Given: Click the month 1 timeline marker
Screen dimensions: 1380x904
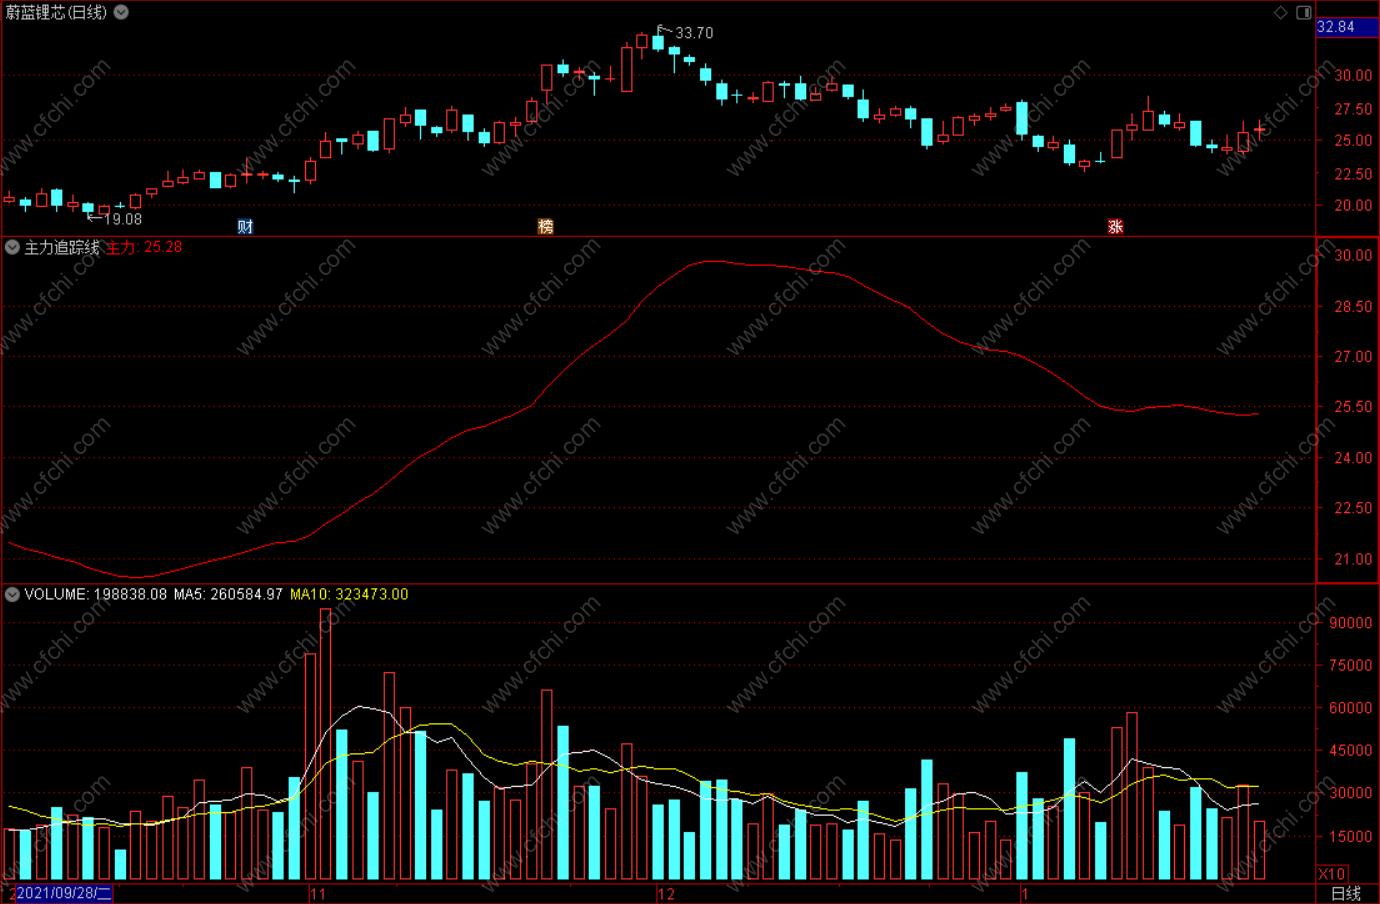Looking at the screenshot, I should click(x=1025, y=893).
